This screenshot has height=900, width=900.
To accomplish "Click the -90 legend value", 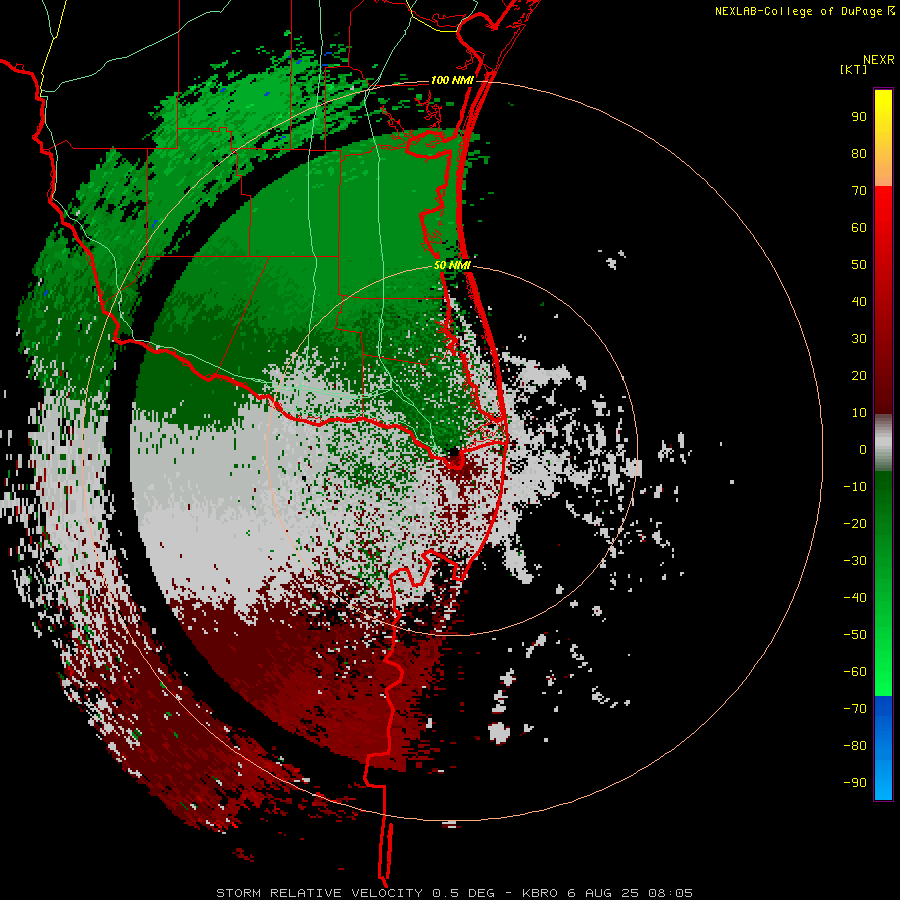I will (855, 783).
